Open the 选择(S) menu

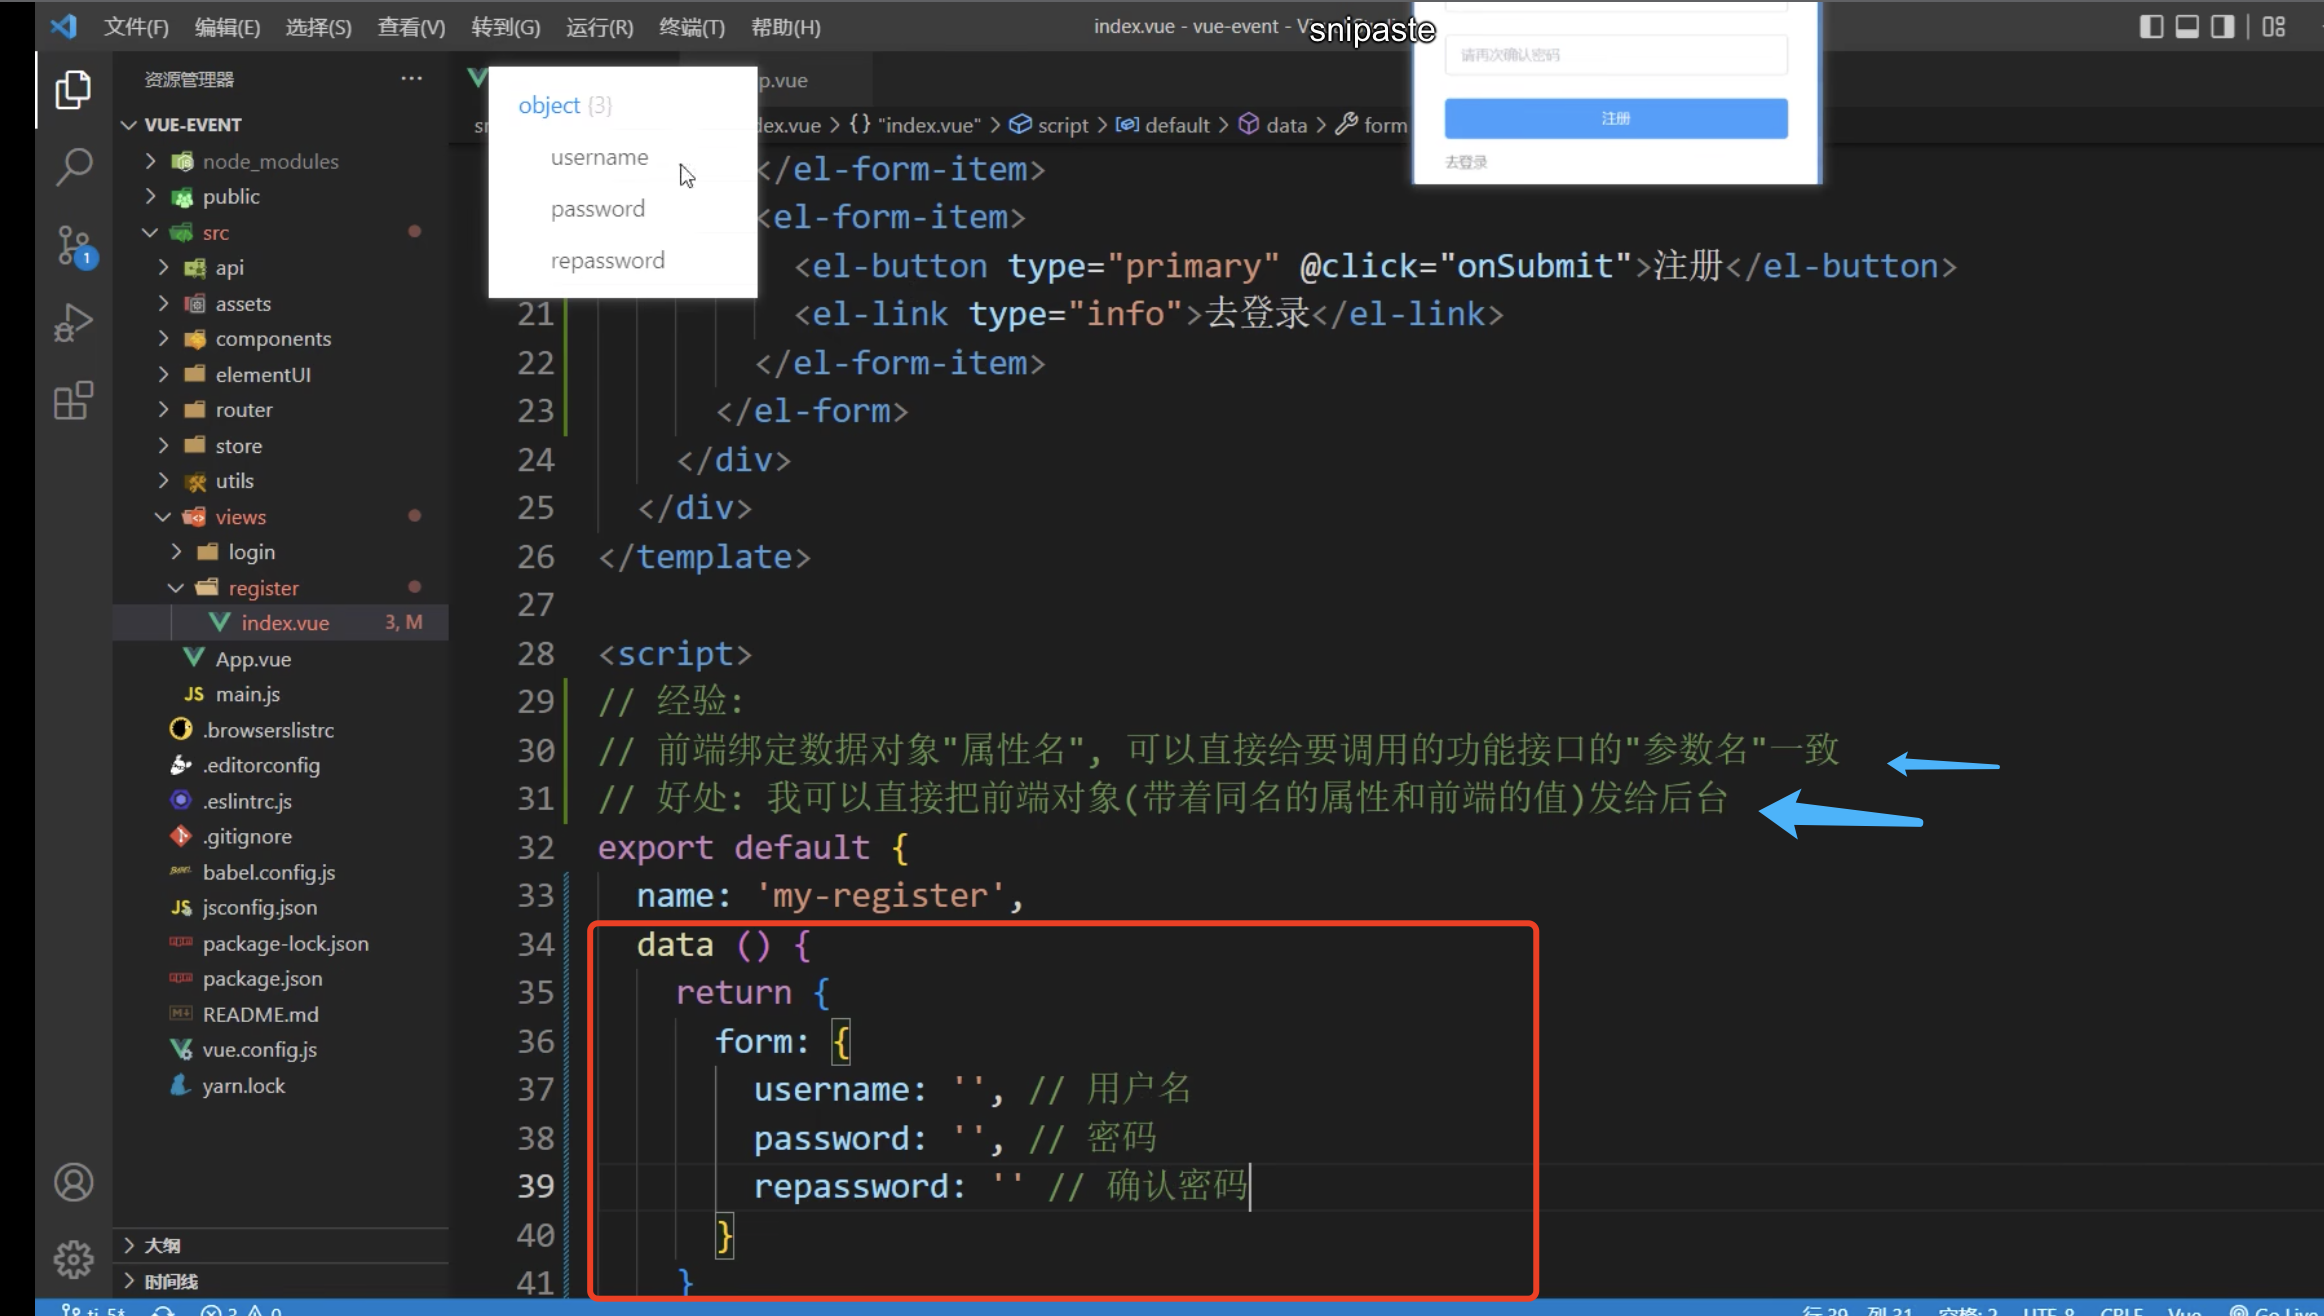tap(318, 27)
